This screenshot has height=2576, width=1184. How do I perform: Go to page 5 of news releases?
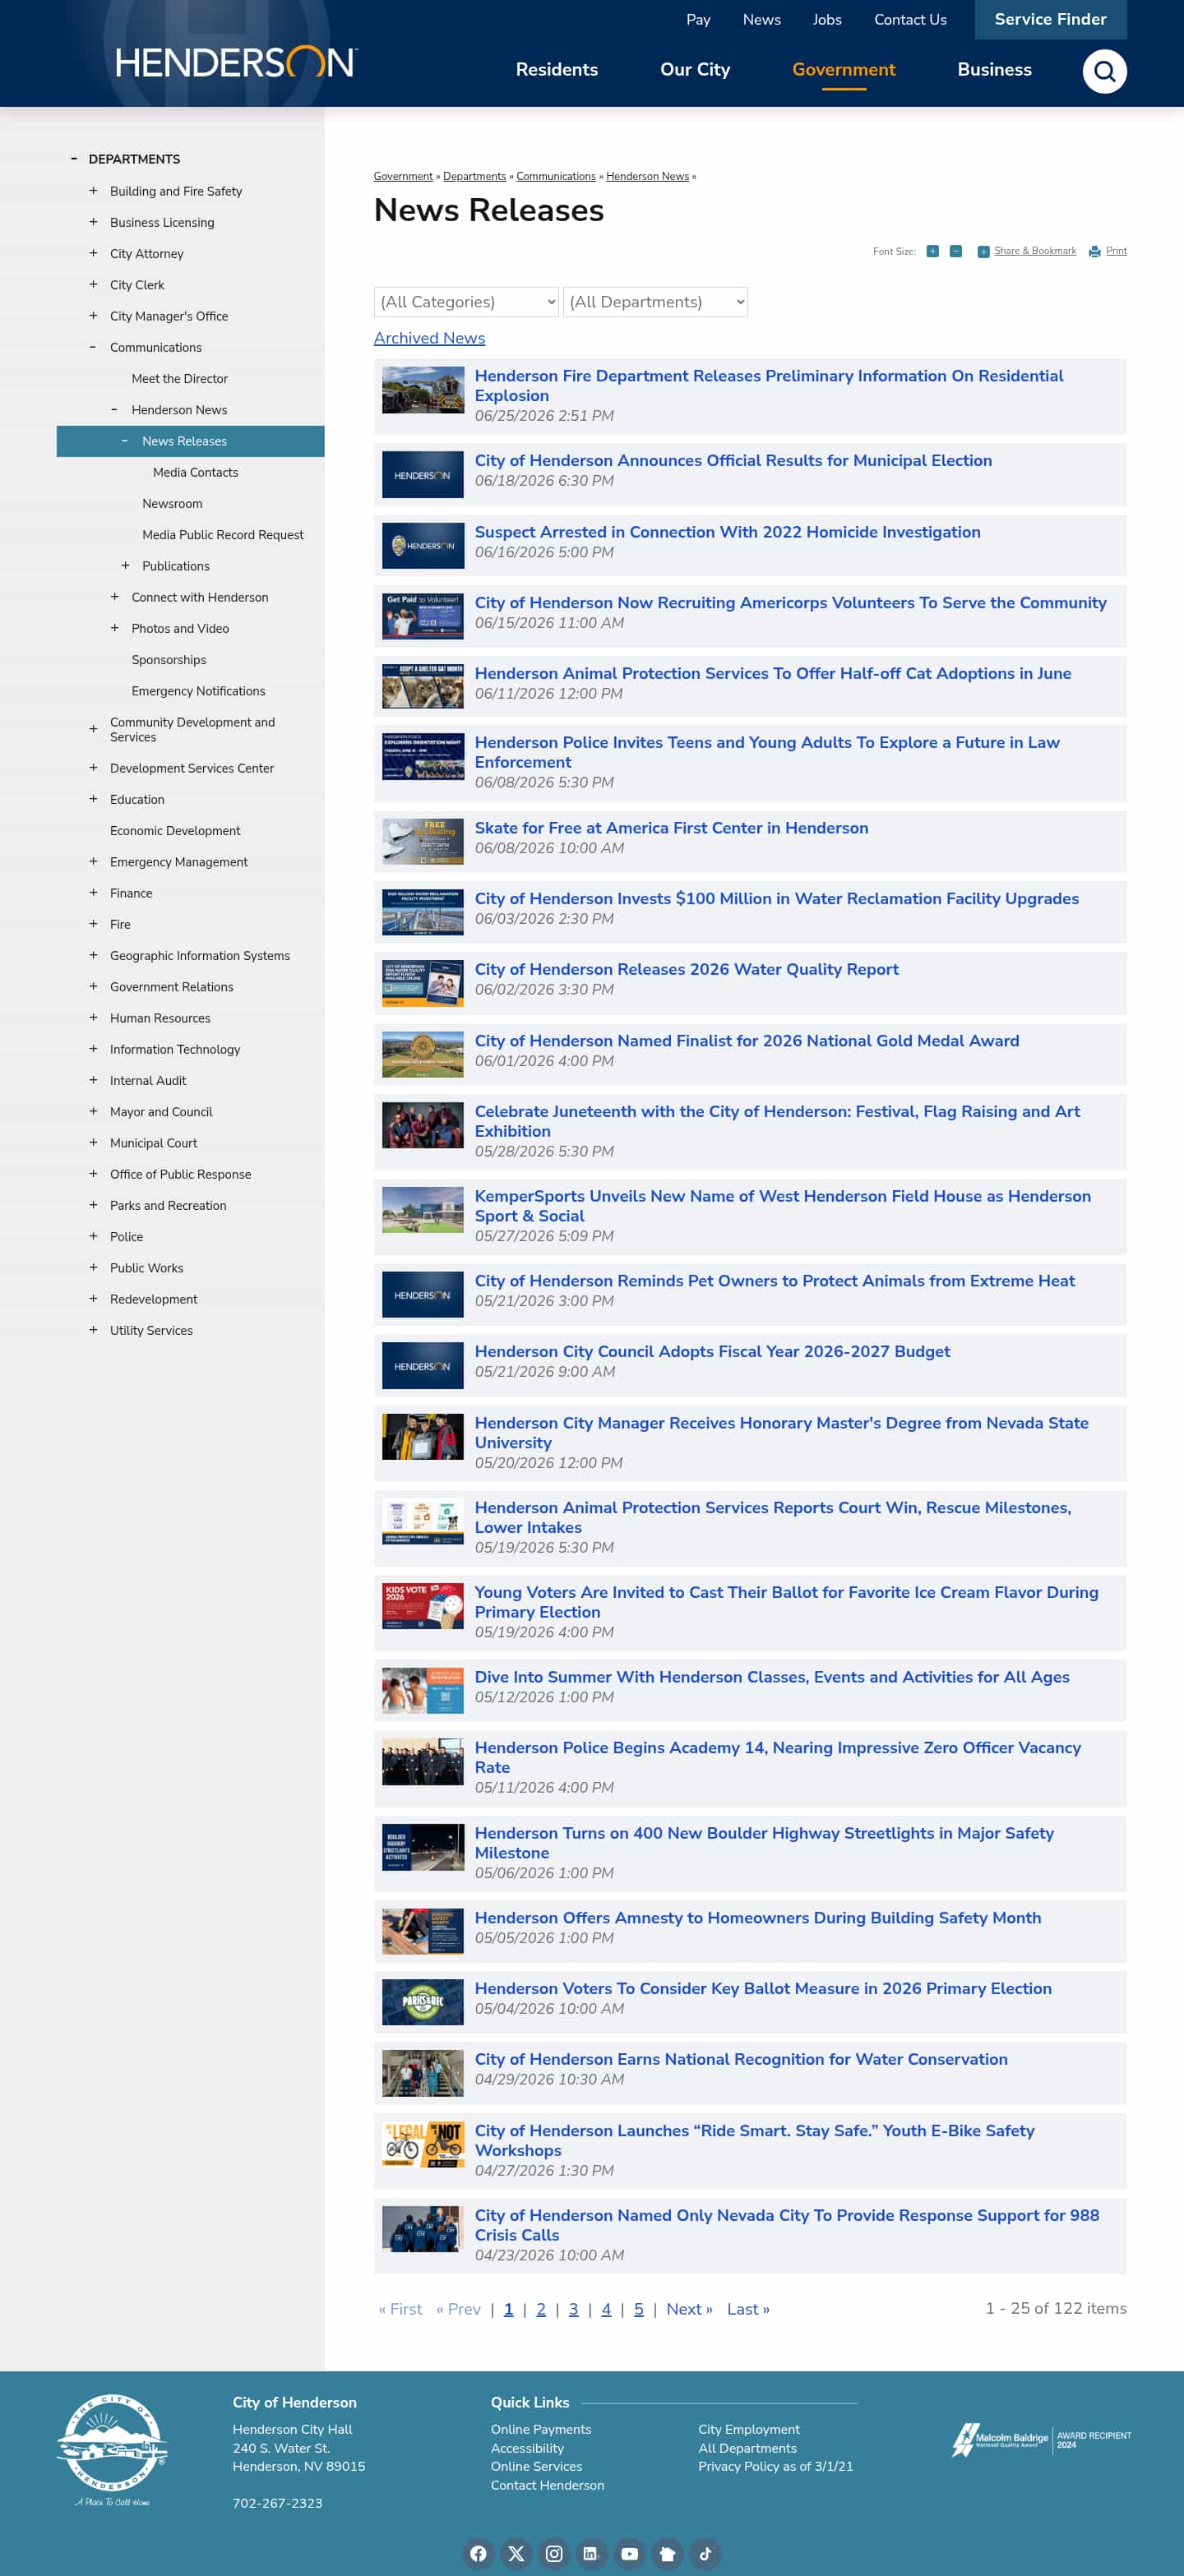click(x=638, y=2308)
